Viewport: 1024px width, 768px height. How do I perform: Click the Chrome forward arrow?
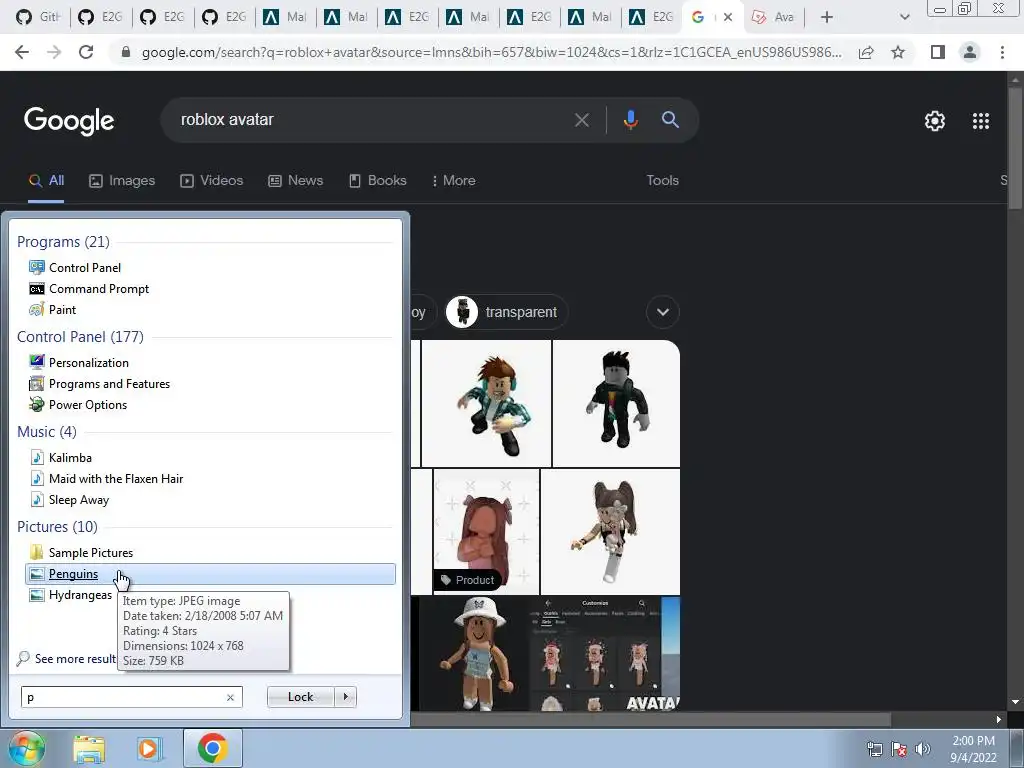pyautogui.click(x=54, y=52)
